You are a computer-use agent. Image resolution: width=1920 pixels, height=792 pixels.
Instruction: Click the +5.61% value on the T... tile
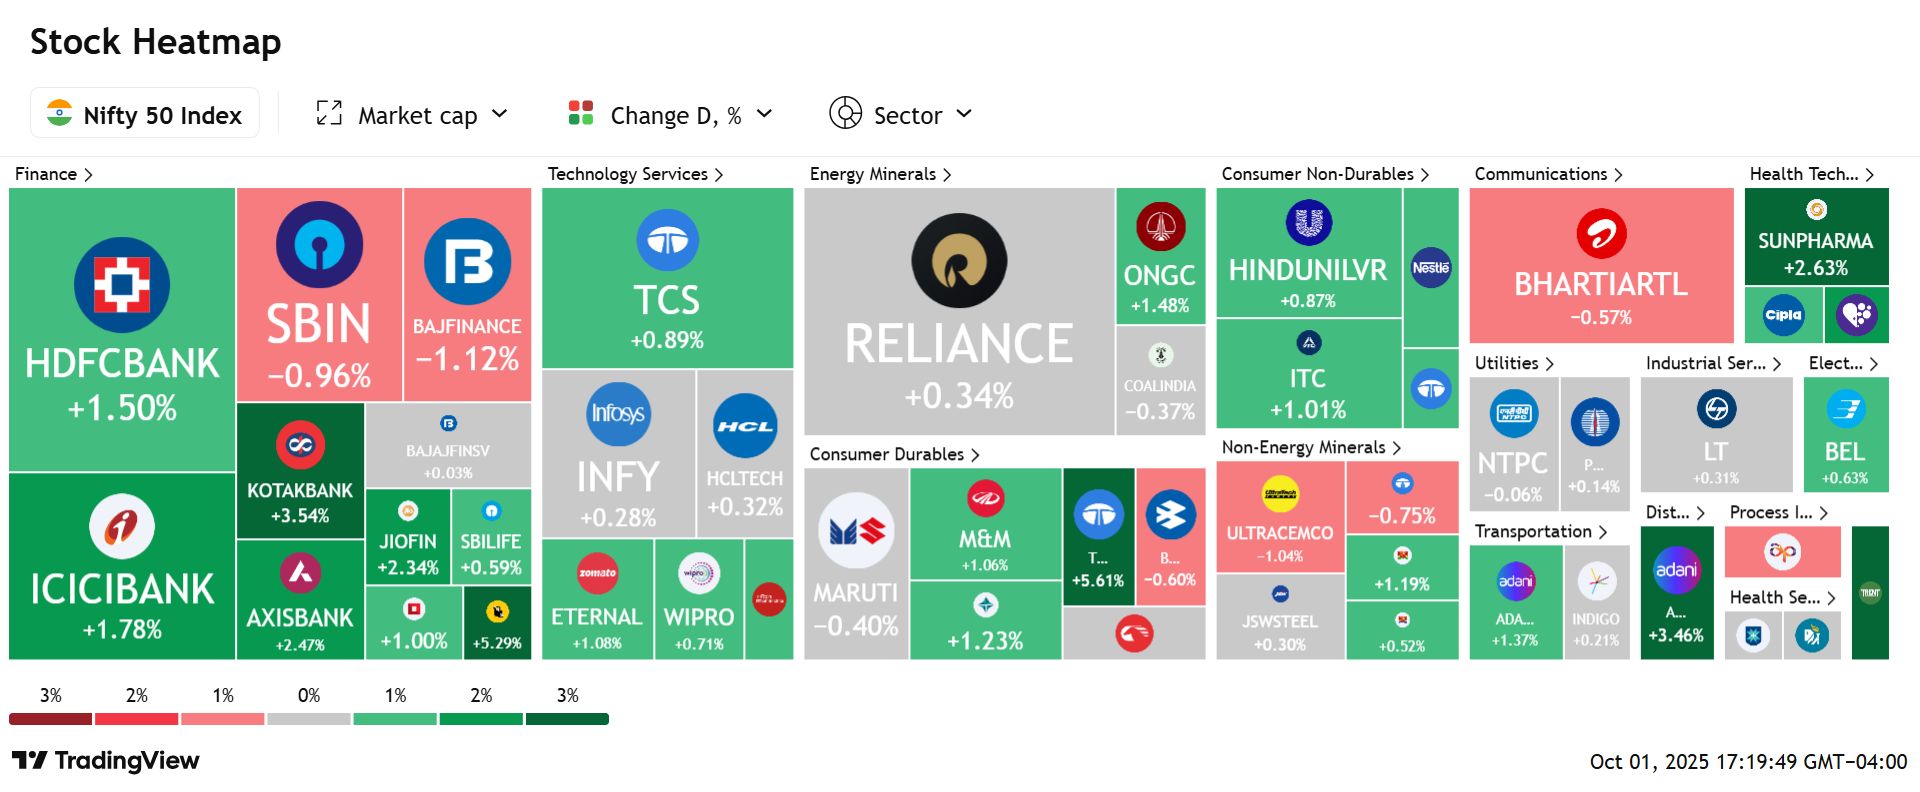pos(1098,580)
